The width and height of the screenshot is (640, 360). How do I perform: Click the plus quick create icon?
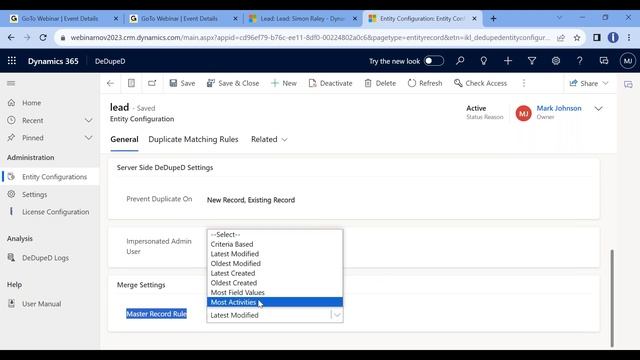(x=508, y=61)
